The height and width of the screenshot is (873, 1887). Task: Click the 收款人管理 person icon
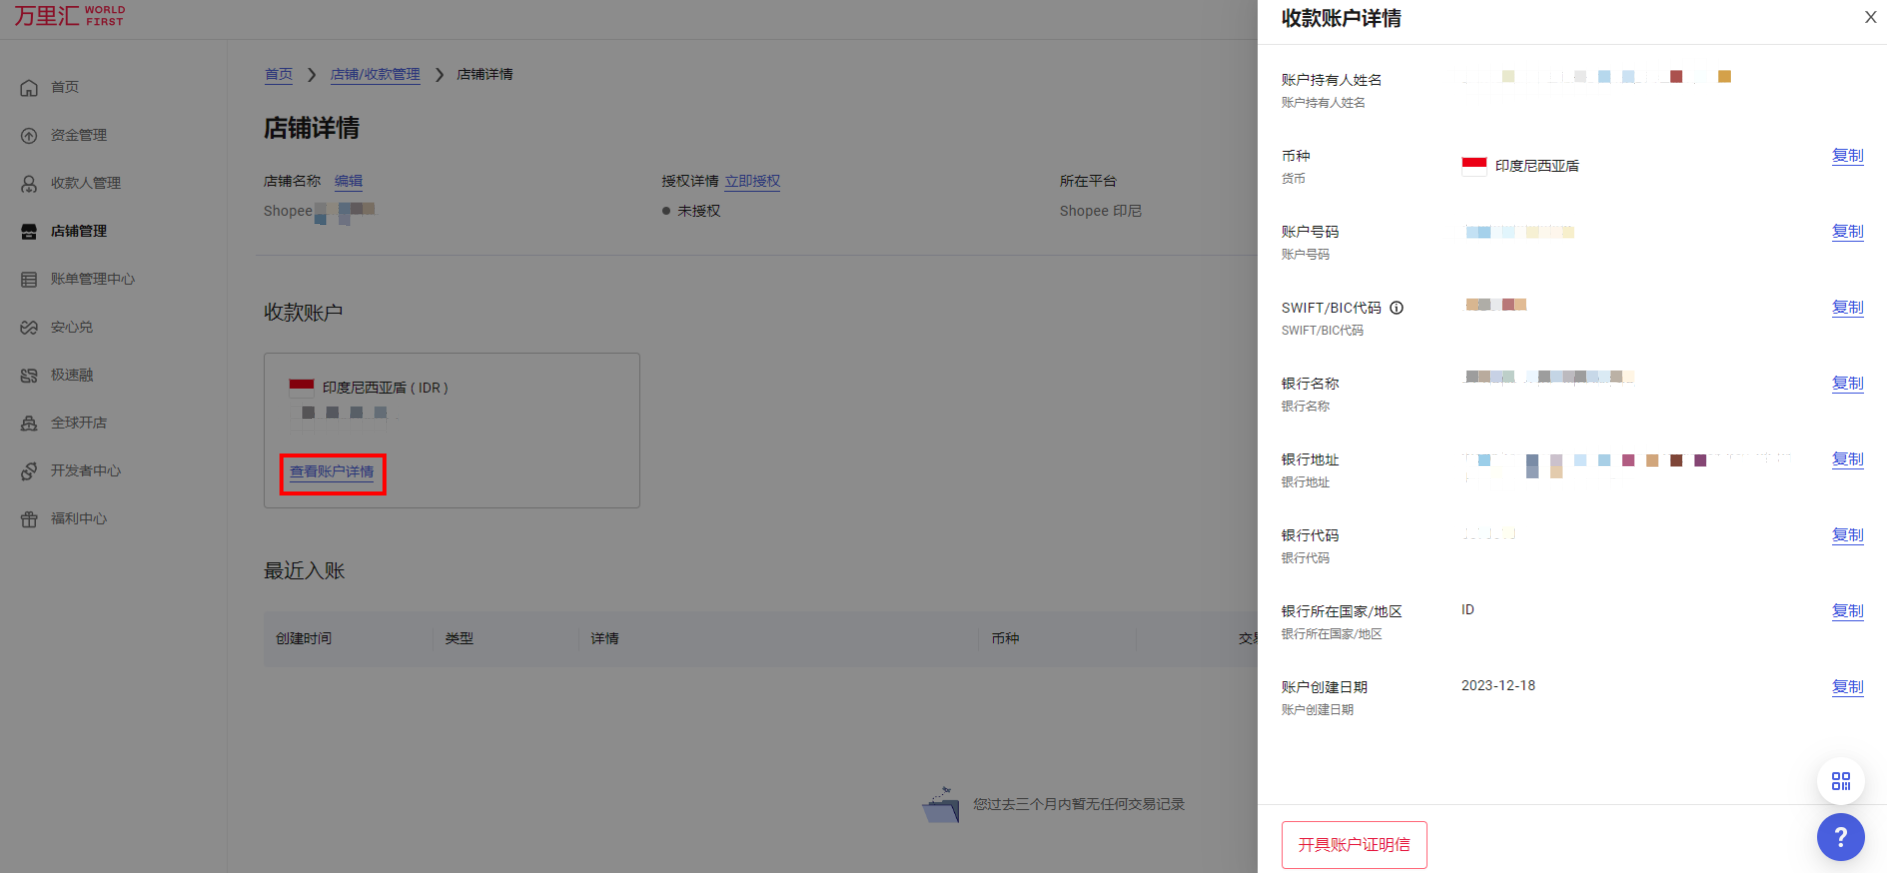click(29, 184)
